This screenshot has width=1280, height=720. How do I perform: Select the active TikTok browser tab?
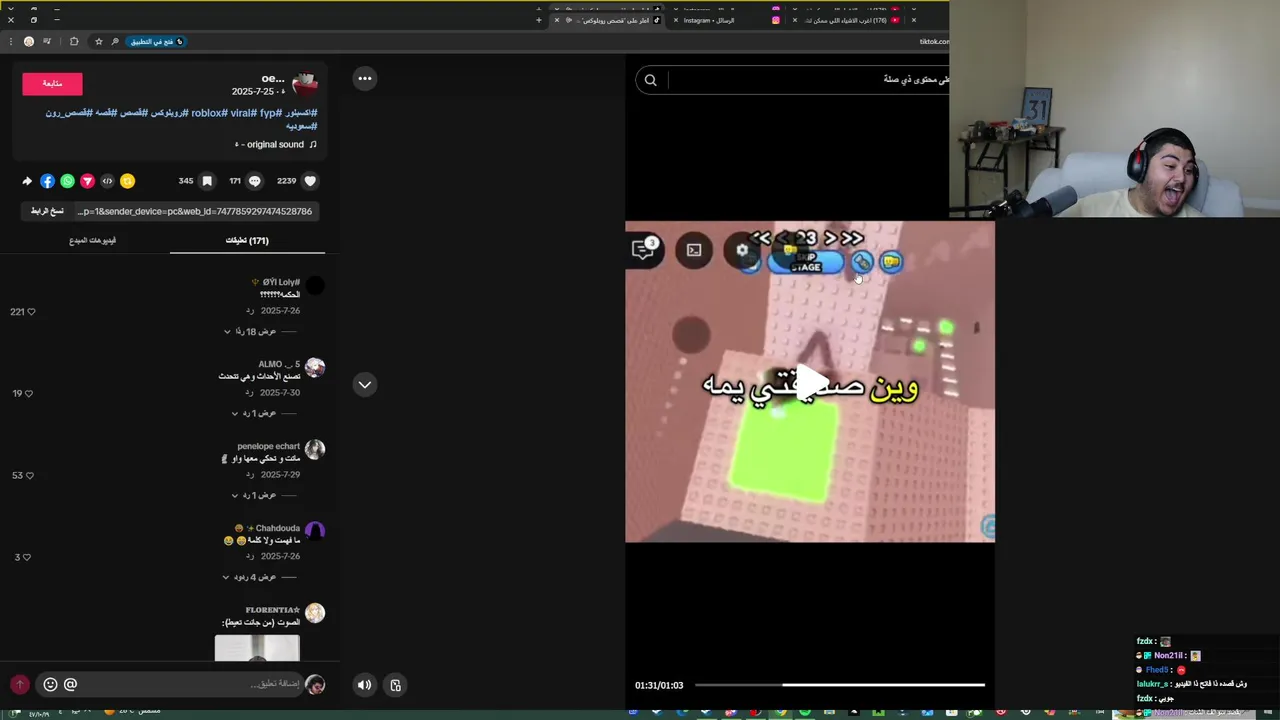point(608,20)
